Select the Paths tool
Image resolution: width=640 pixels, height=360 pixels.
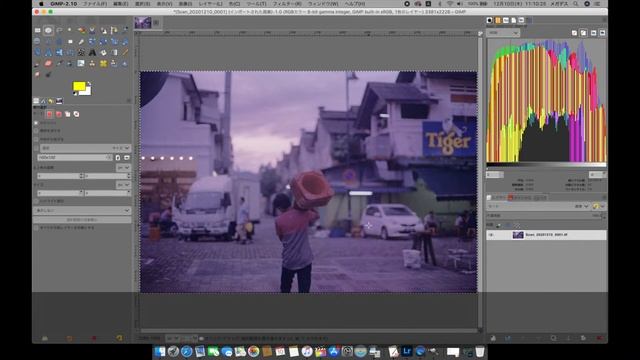pyautogui.click(x=114, y=30)
